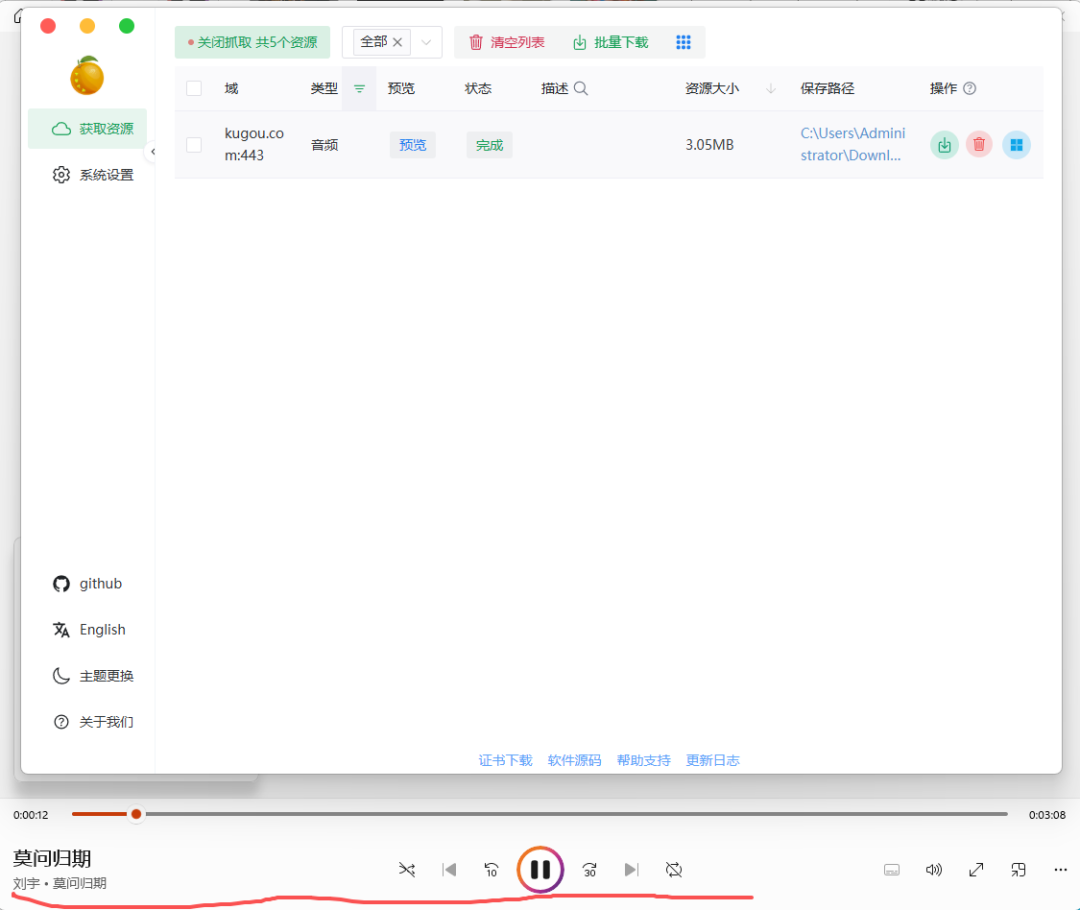Check the kugou.com:443 row checkbox
The image size is (1080, 910).
(194, 144)
